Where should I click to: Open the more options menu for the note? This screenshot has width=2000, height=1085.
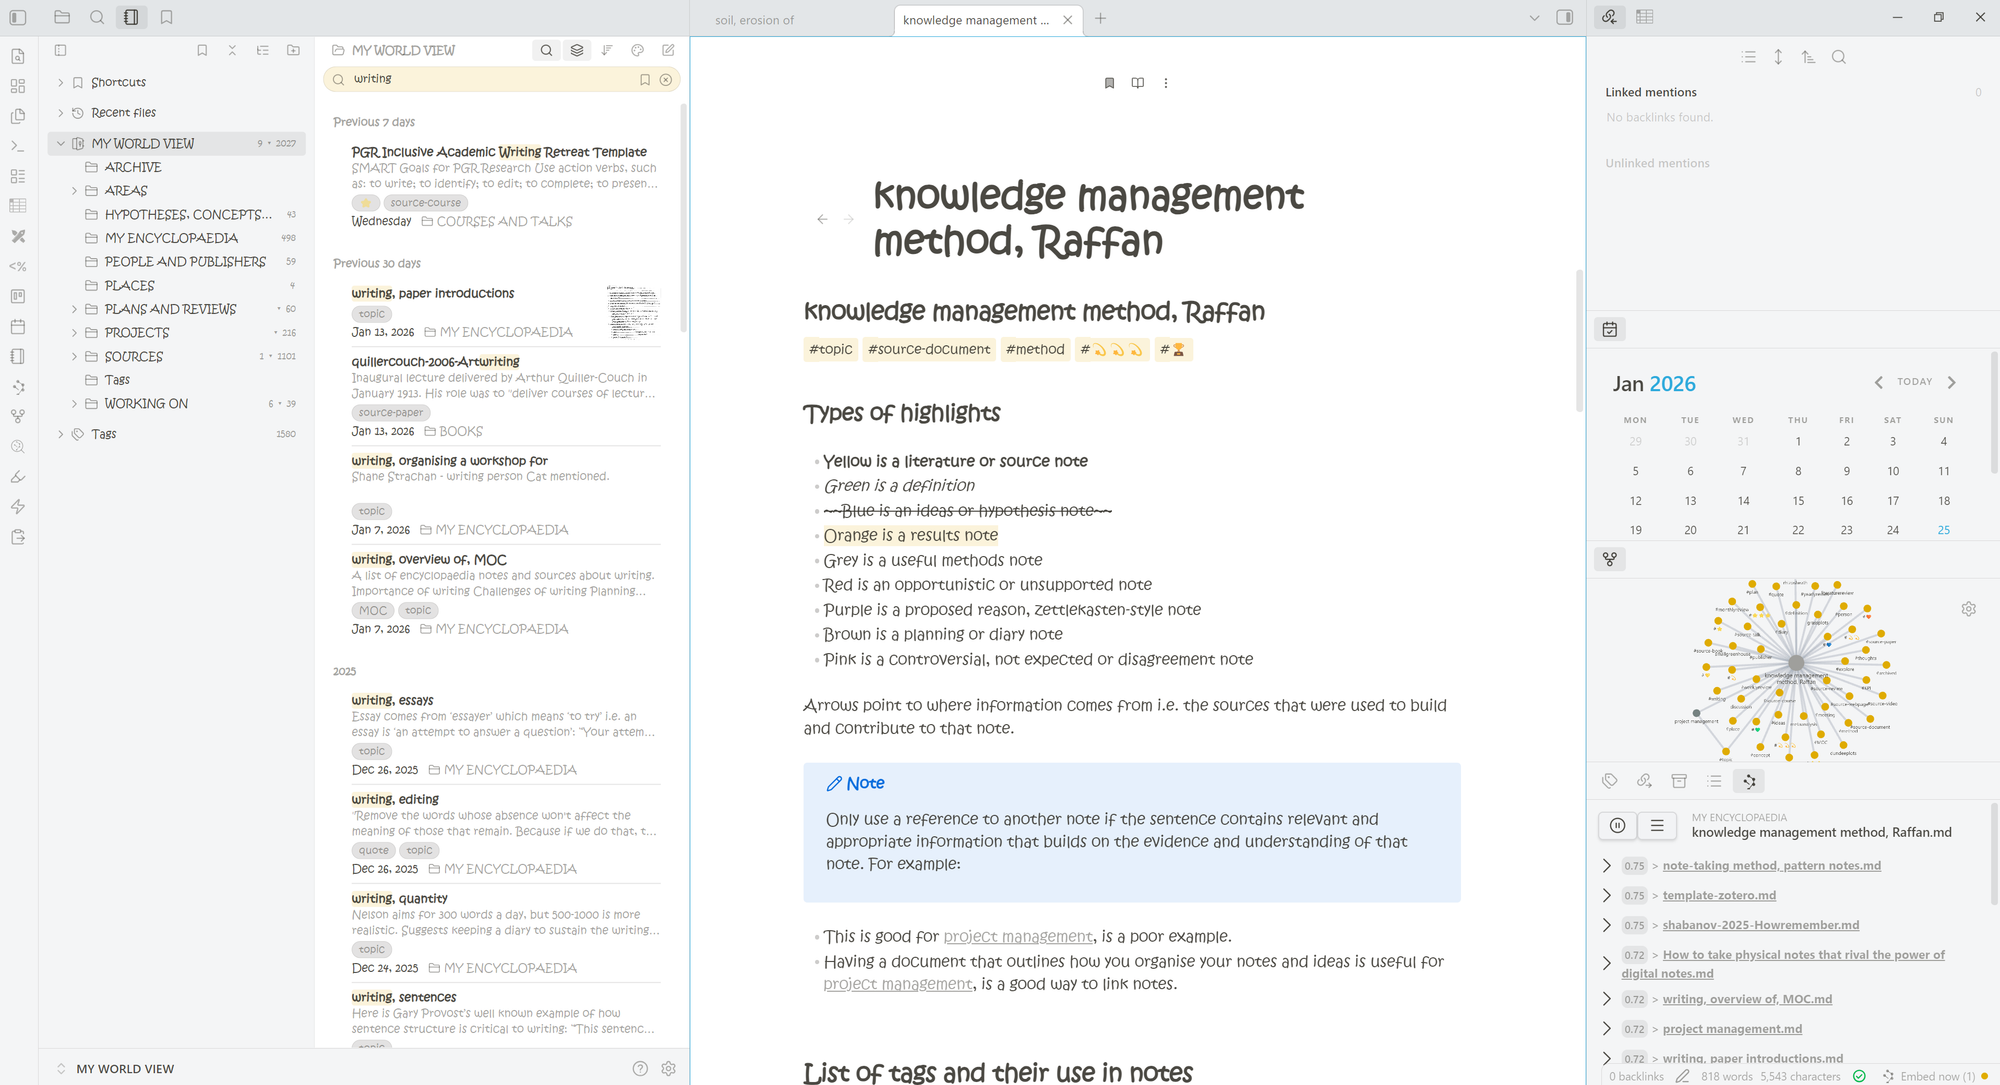click(1165, 83)
